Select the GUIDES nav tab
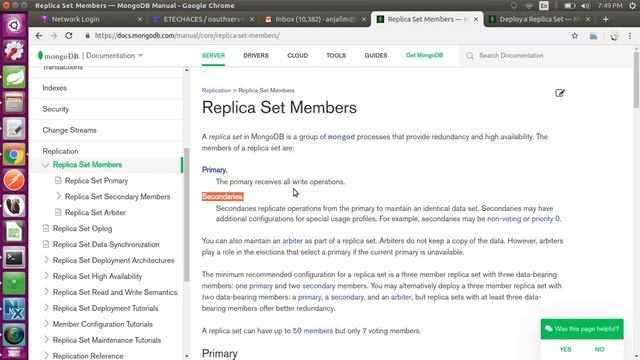 click(x=376, y=56)
